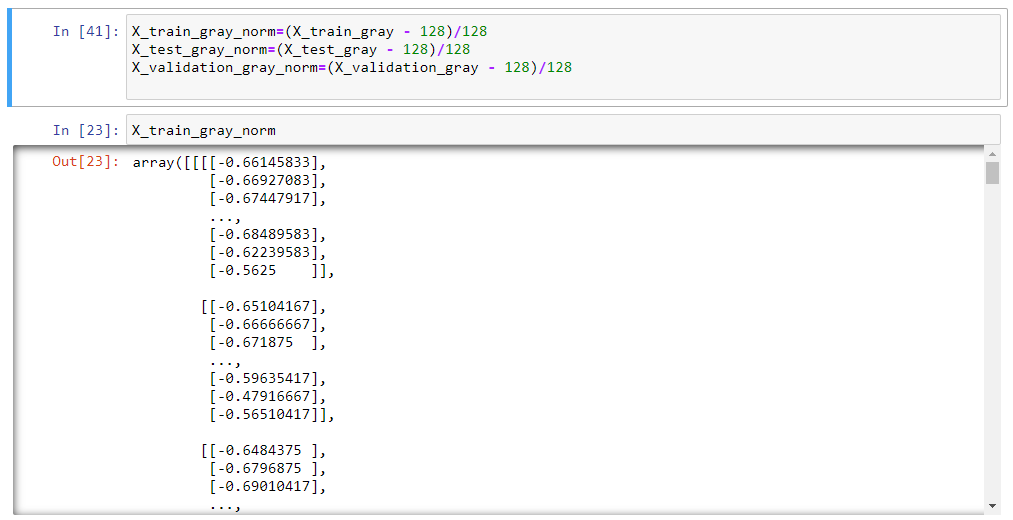Click the value -0.59635417 in output
Screen dimensions: 1013x520
(x=264, y=379)
